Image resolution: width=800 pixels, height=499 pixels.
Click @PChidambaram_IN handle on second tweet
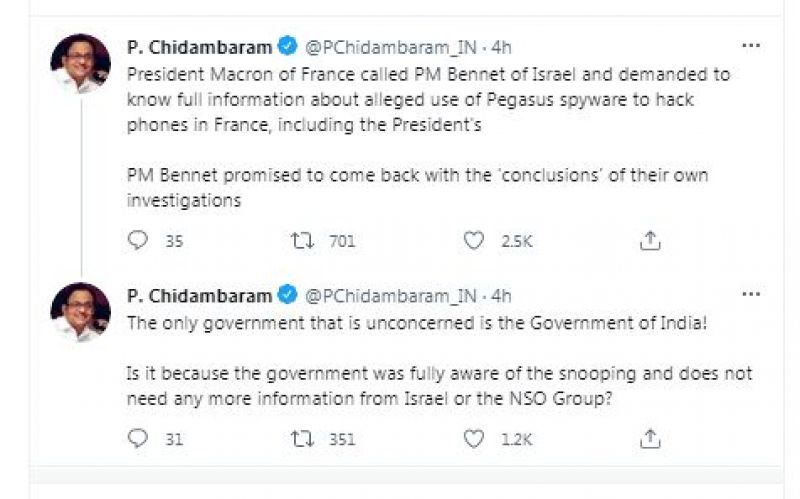(390, 295)
